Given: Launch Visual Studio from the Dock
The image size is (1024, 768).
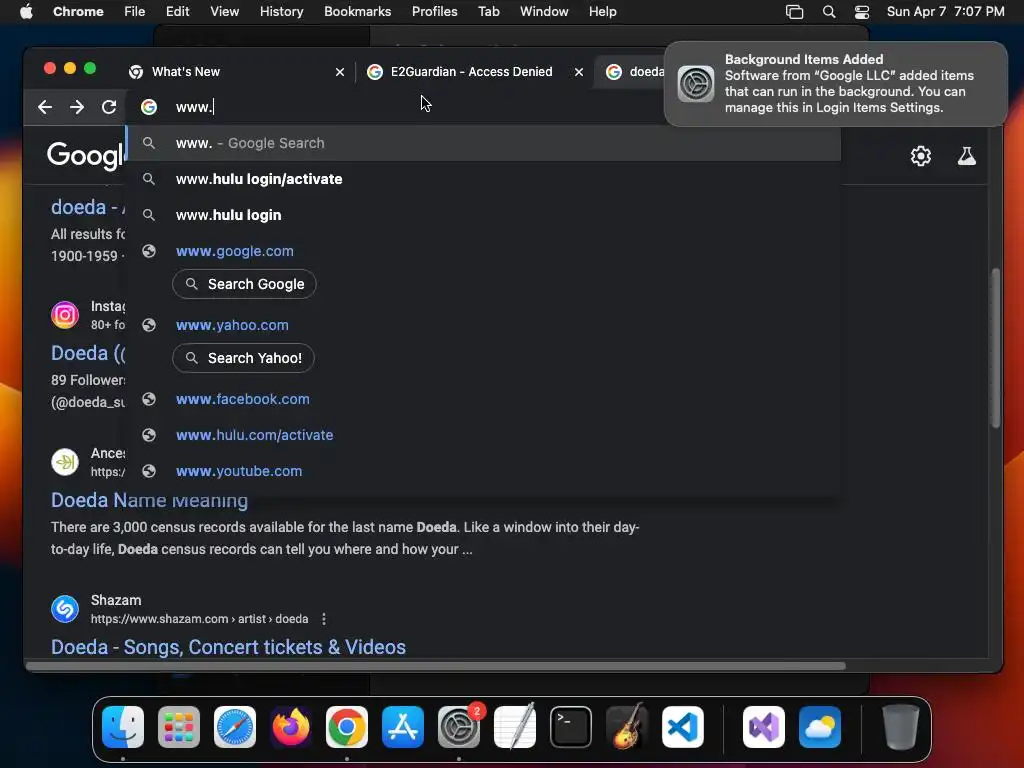Looking at the screenshot, I should 764,727.
